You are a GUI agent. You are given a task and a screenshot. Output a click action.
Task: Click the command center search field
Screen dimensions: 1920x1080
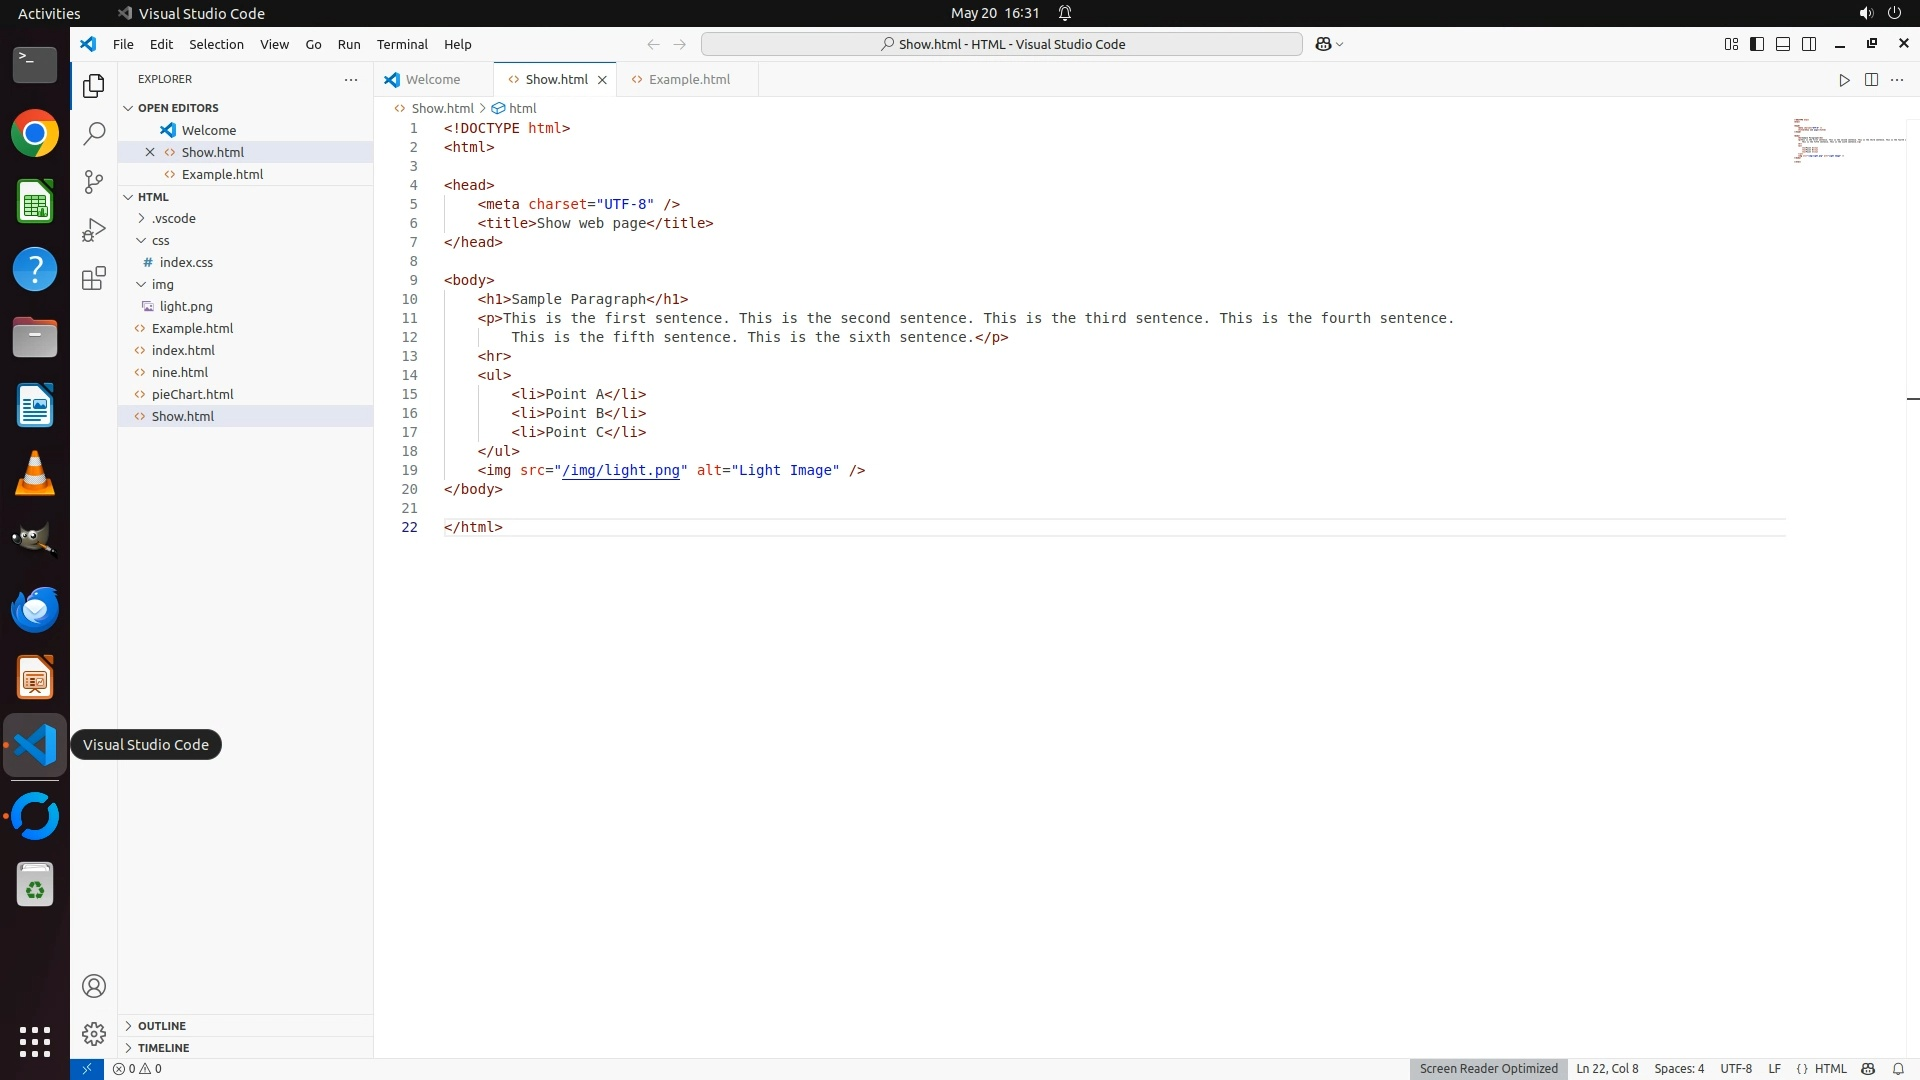(1001, 44)
